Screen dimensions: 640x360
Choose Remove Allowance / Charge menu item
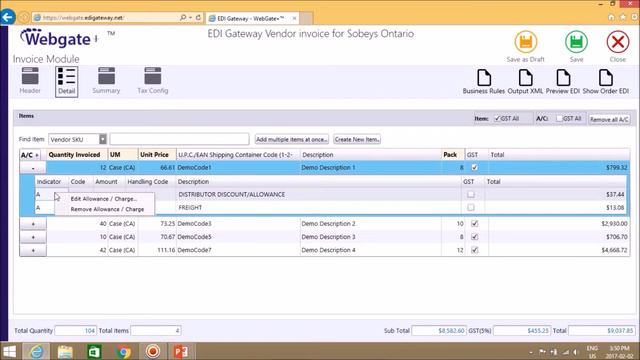107,209
